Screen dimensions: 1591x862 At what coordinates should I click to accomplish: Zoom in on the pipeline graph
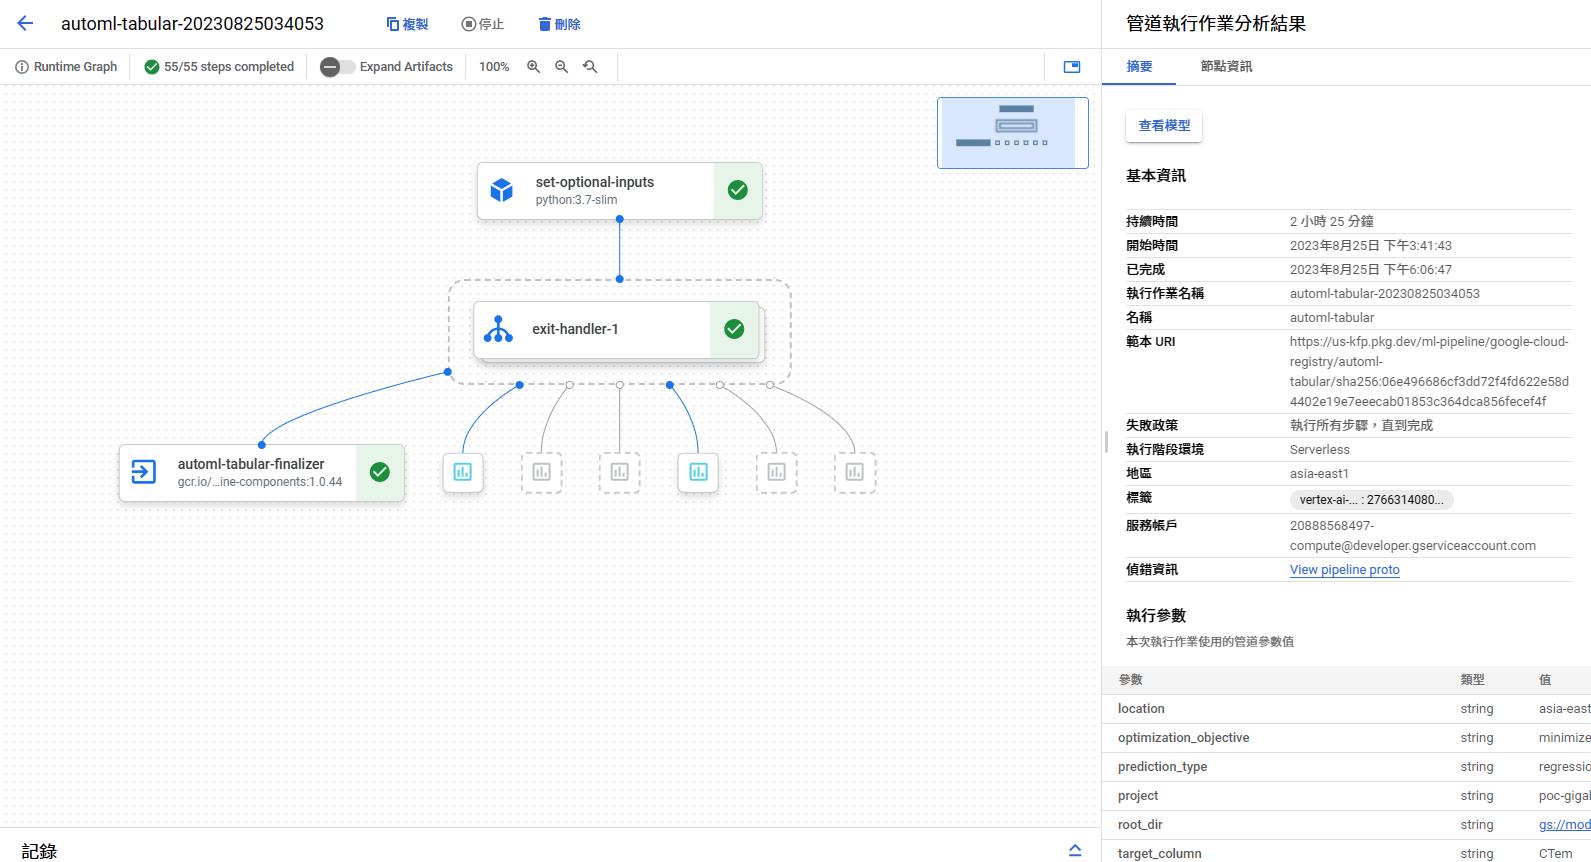(x=533, y=67)
